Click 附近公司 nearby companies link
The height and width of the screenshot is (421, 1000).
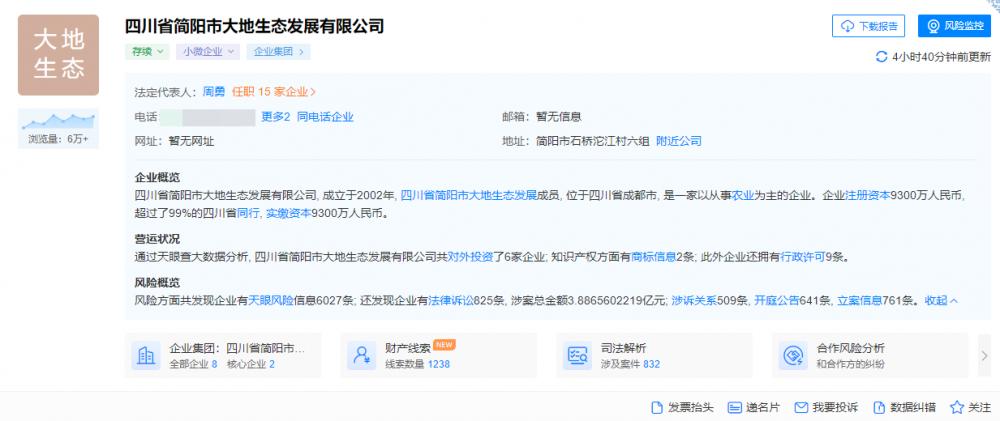coord(679,141)
